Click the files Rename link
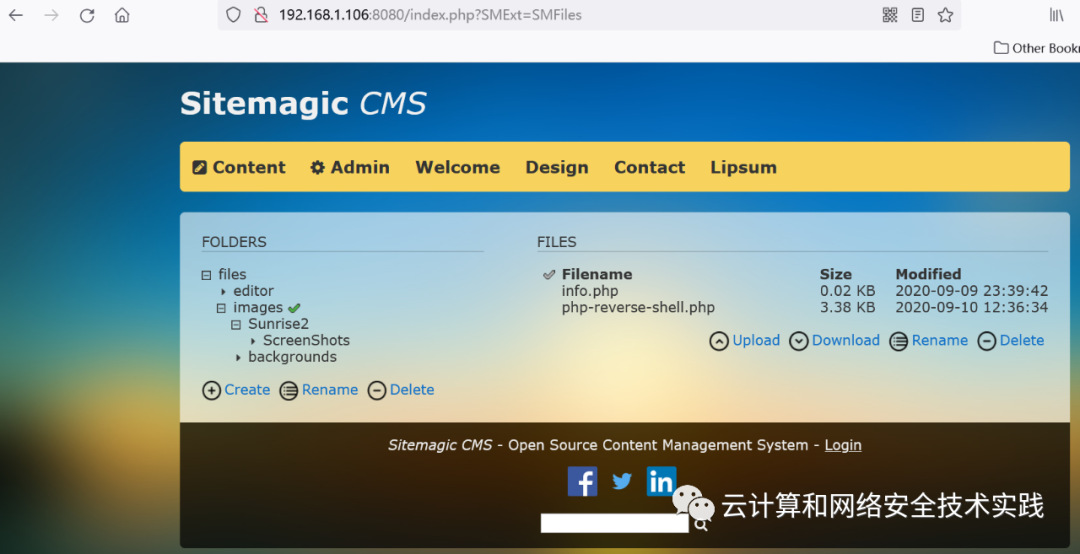 point(939,340)
